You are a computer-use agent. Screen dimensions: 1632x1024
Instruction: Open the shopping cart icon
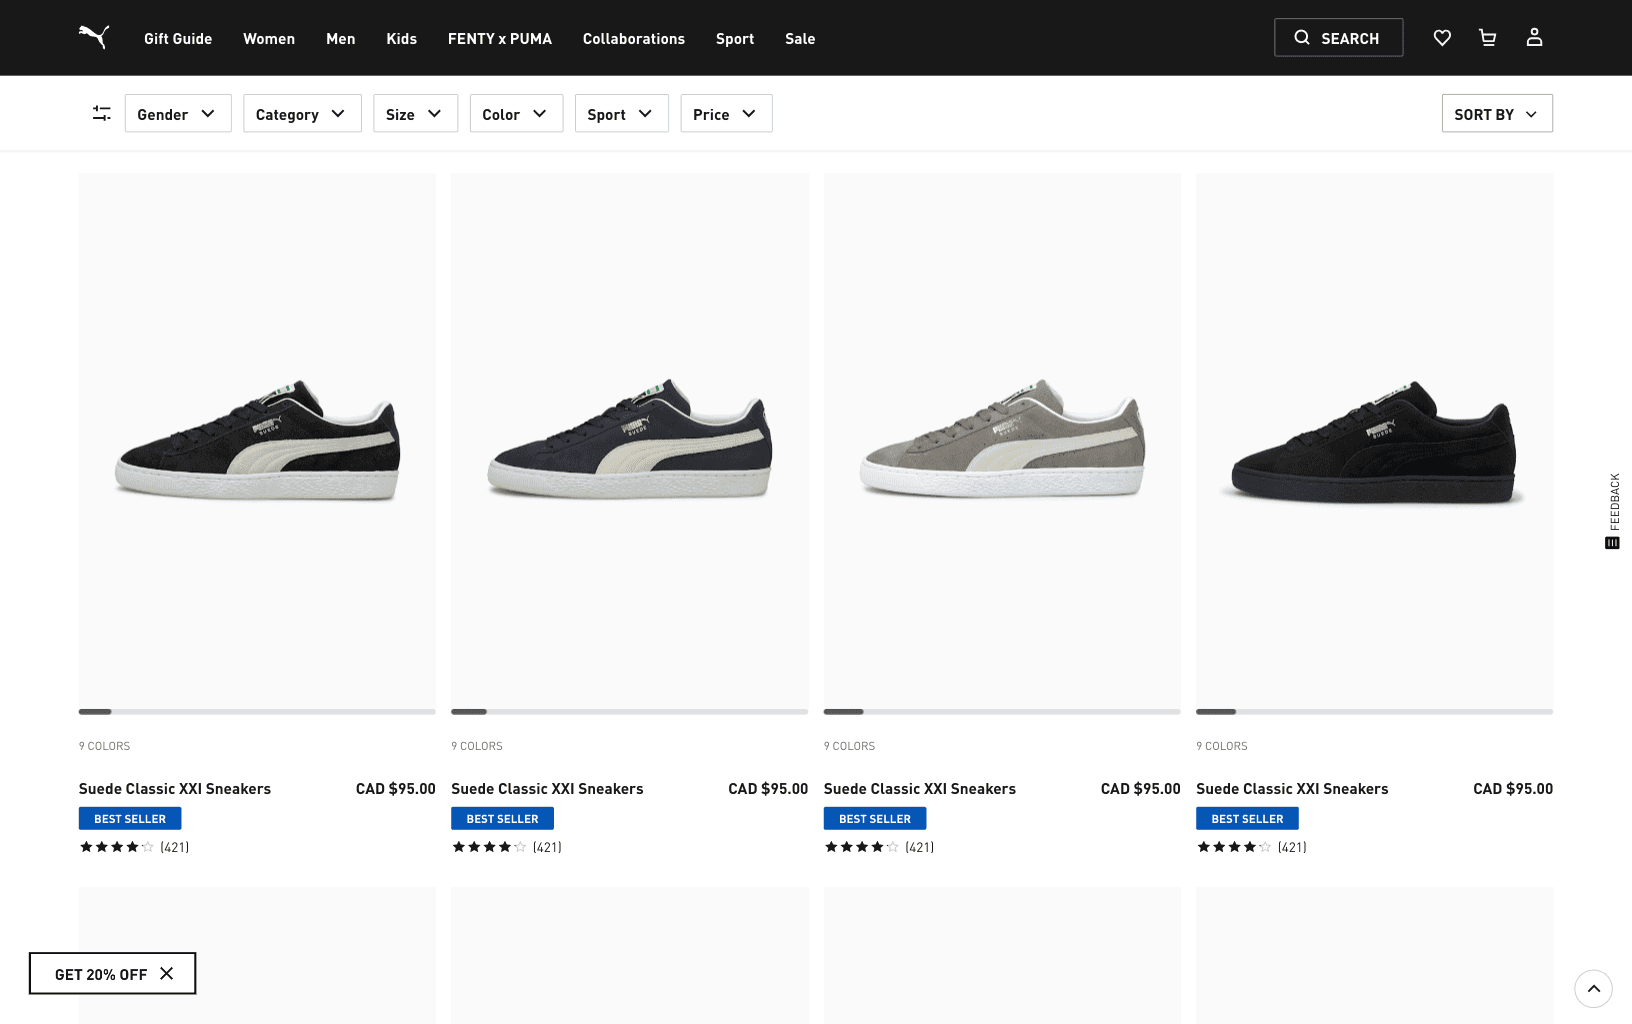tap(1488, 38)
